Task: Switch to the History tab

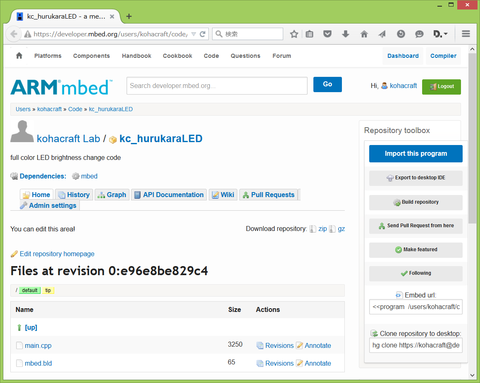Action: click(74, 195)
